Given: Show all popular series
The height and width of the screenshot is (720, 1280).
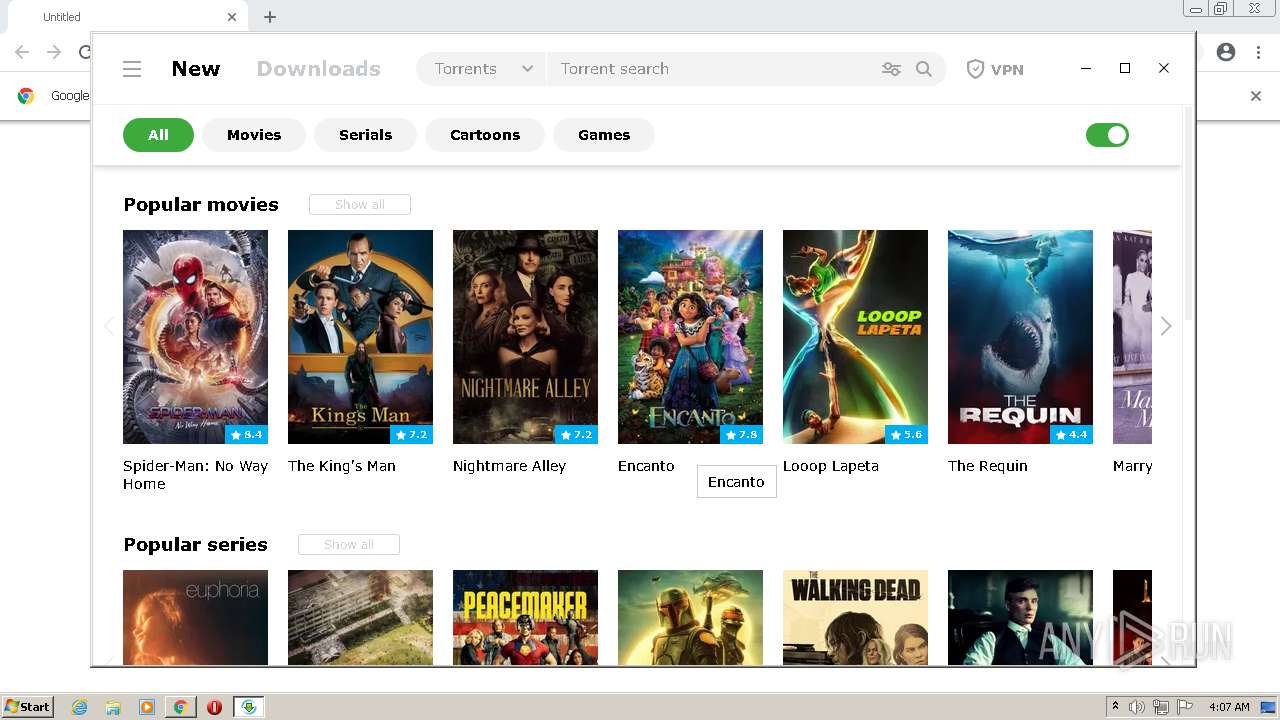Looking at the screenshot, I should (x=349, y=545).
